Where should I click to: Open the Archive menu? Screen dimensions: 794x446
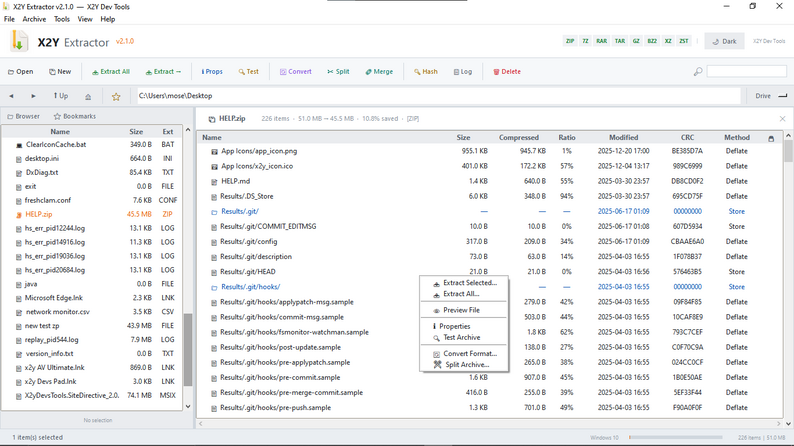pyautogui.click(x=34, y=19)
